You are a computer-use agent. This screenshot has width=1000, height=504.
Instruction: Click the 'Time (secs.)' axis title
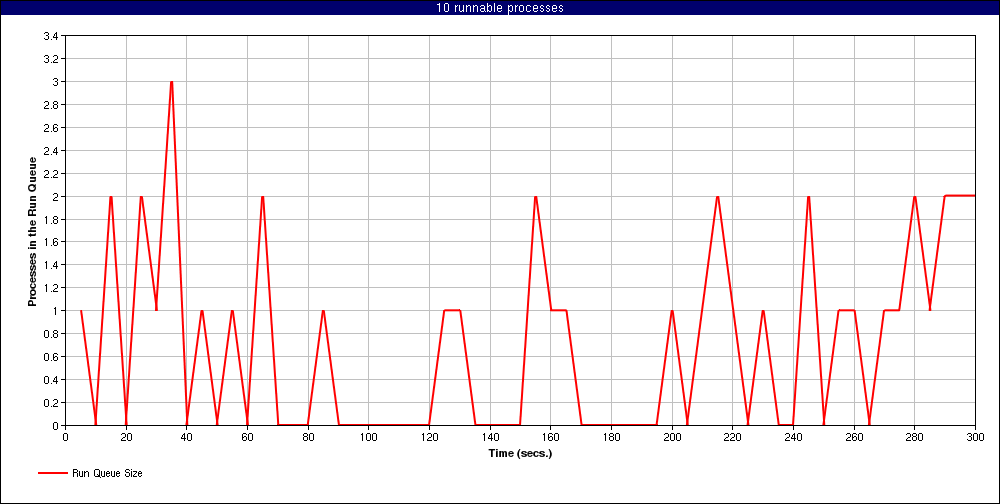click(x=520, y=454)
